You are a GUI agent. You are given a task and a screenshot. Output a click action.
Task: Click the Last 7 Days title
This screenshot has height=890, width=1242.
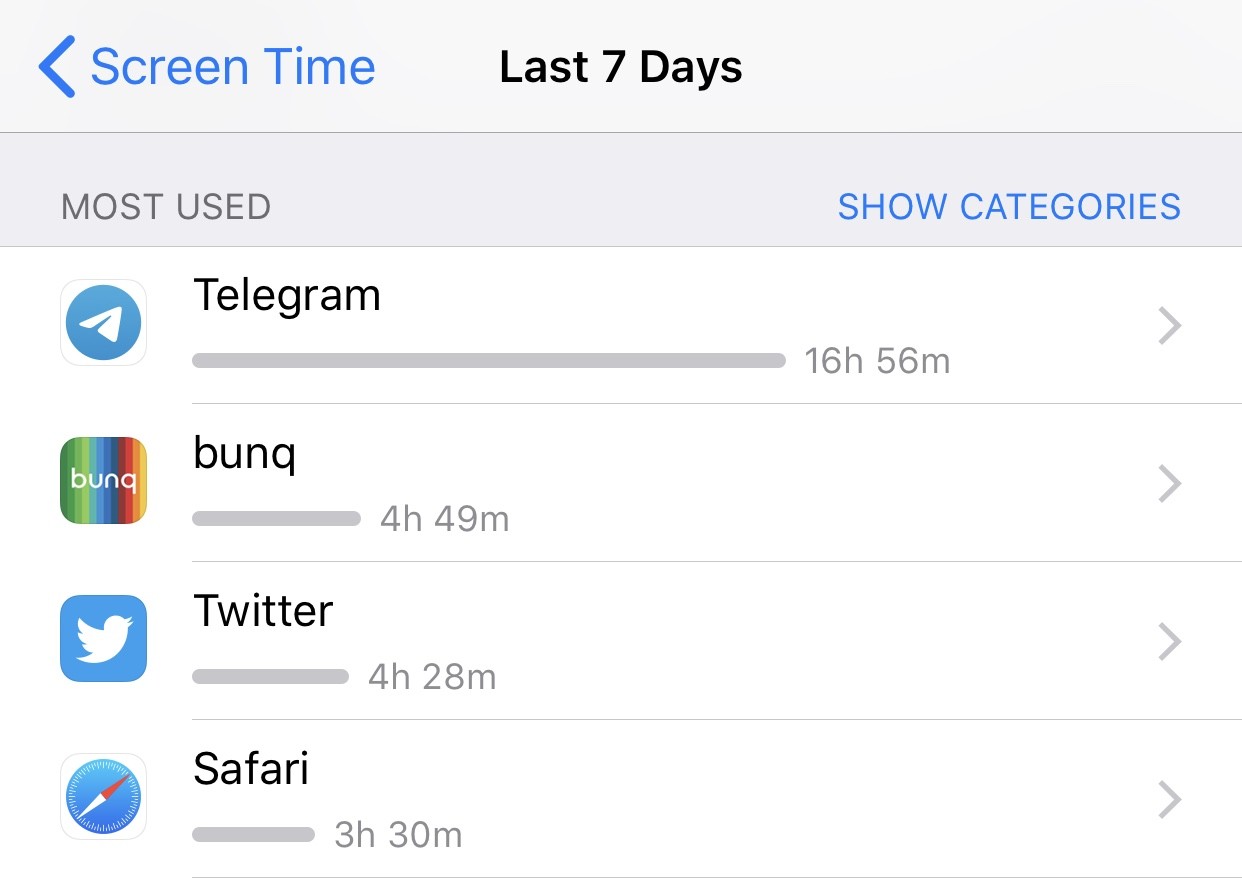[x=621, y=68]
